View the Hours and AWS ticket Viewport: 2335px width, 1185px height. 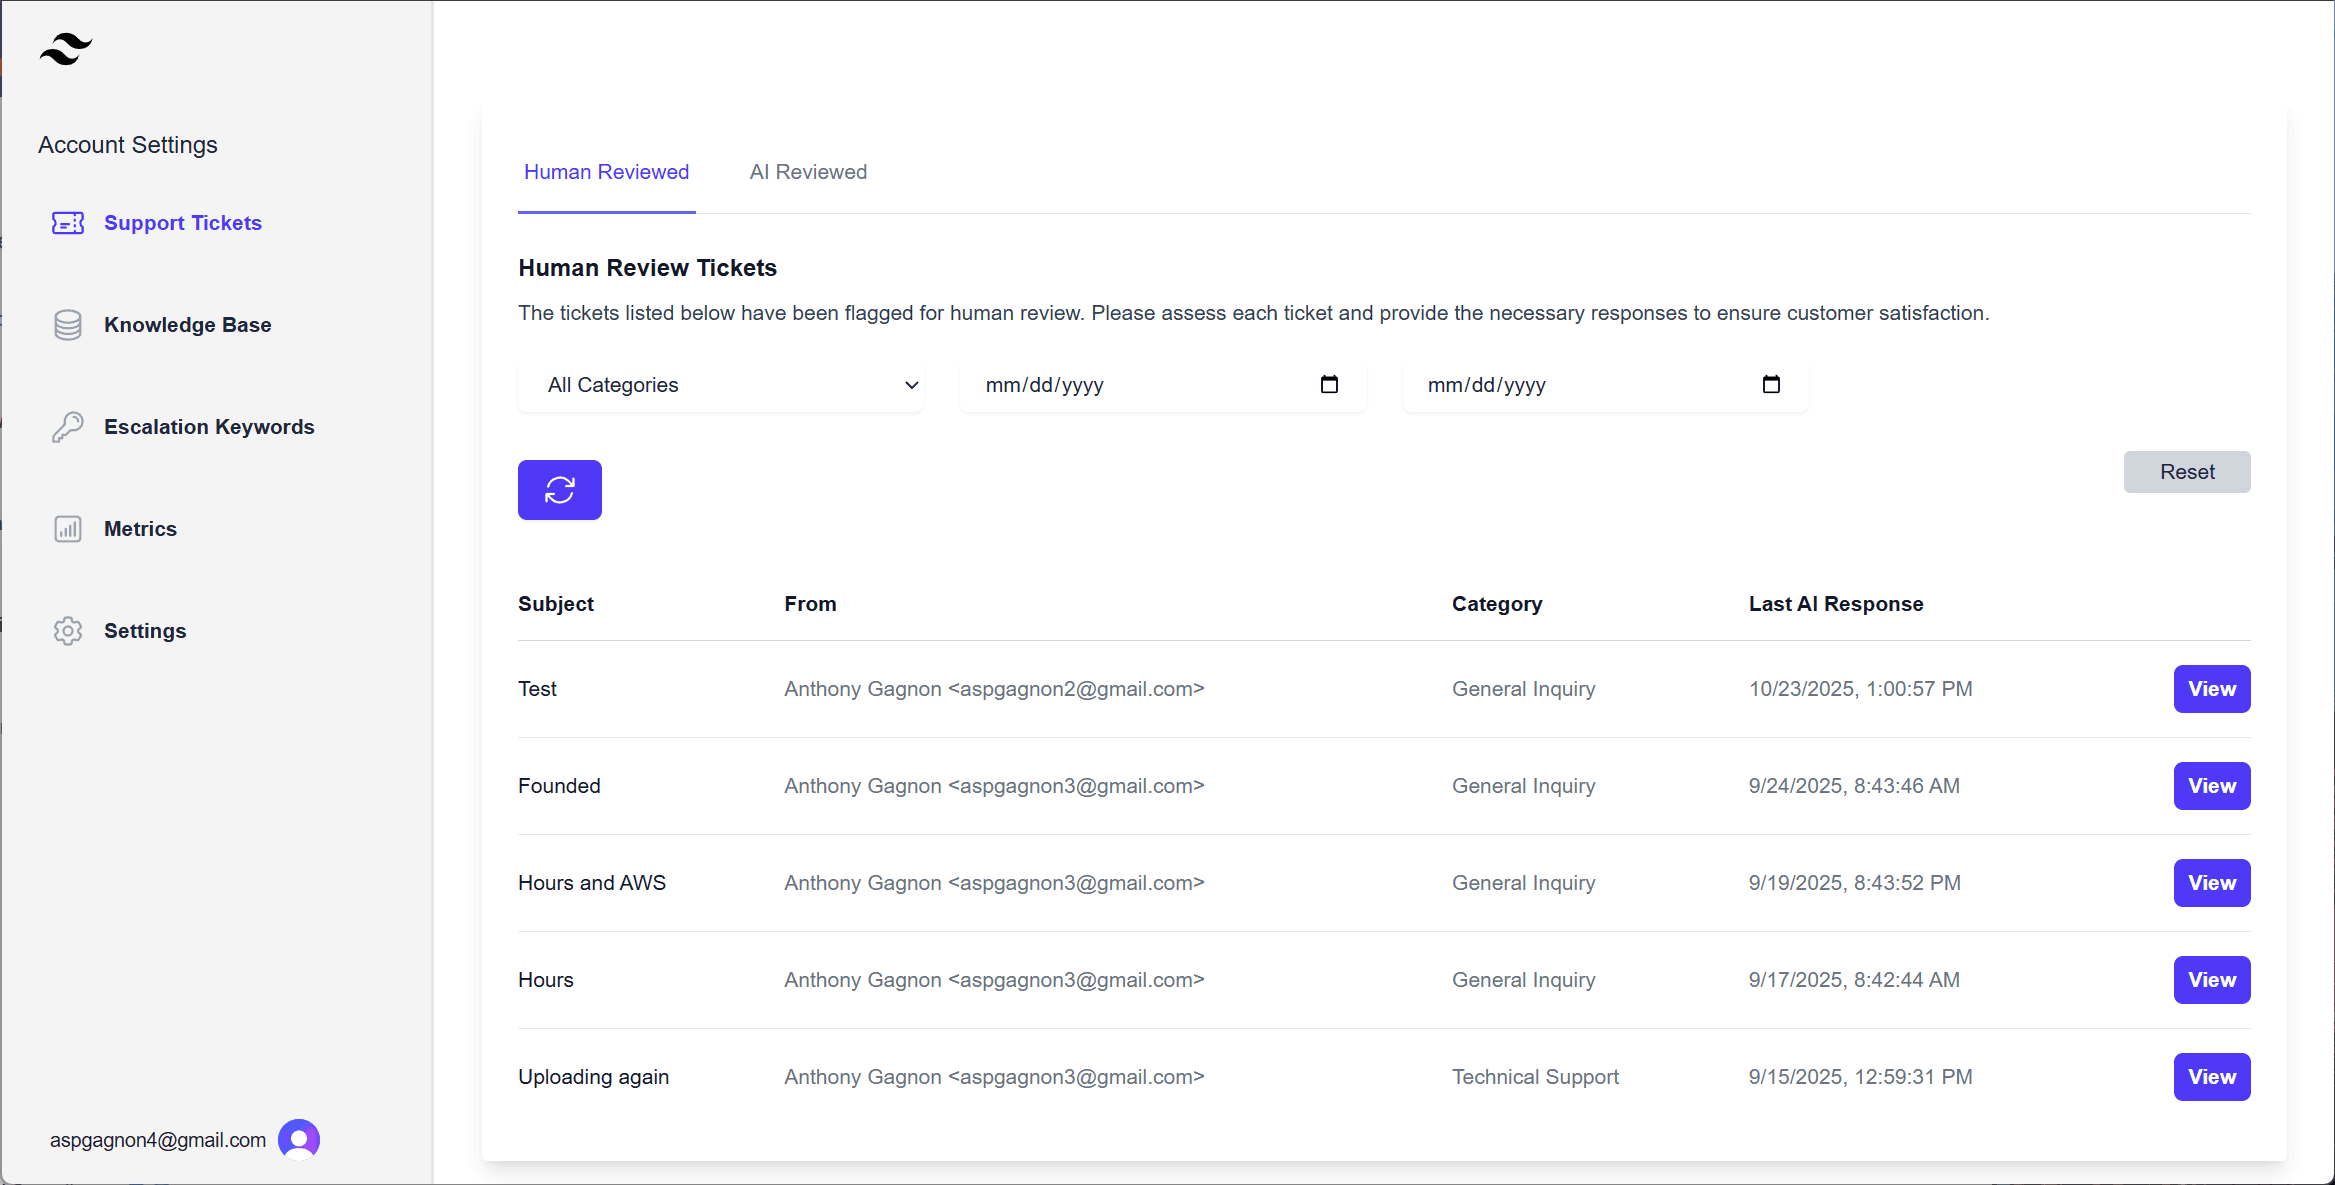tap(2211, 883)
